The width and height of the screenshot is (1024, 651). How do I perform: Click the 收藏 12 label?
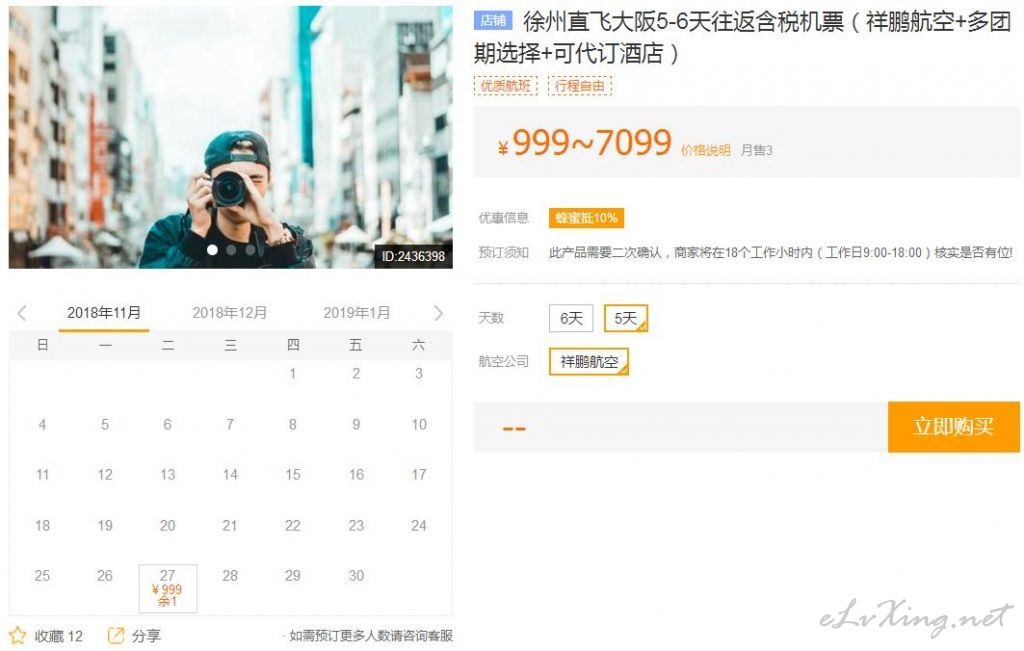[59, 636]
